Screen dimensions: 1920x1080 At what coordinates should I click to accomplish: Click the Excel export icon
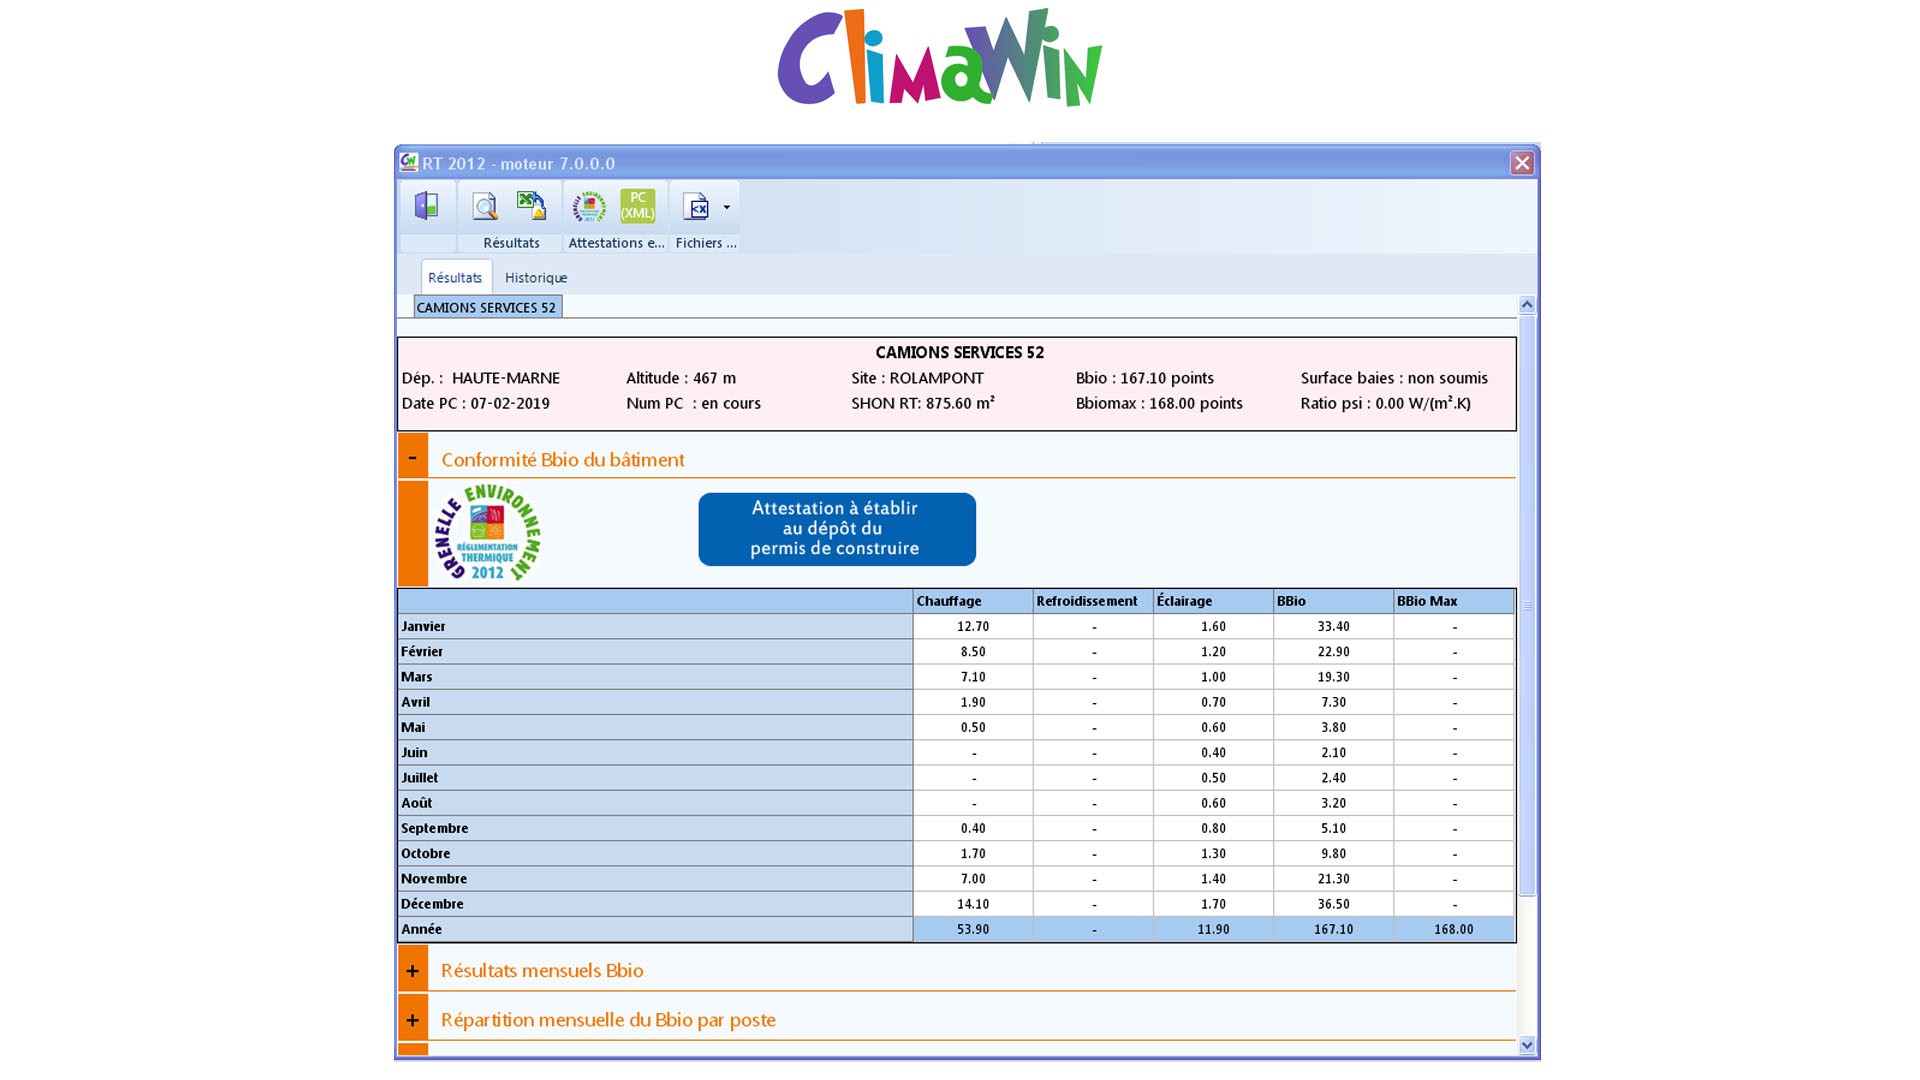click(531, 206)
